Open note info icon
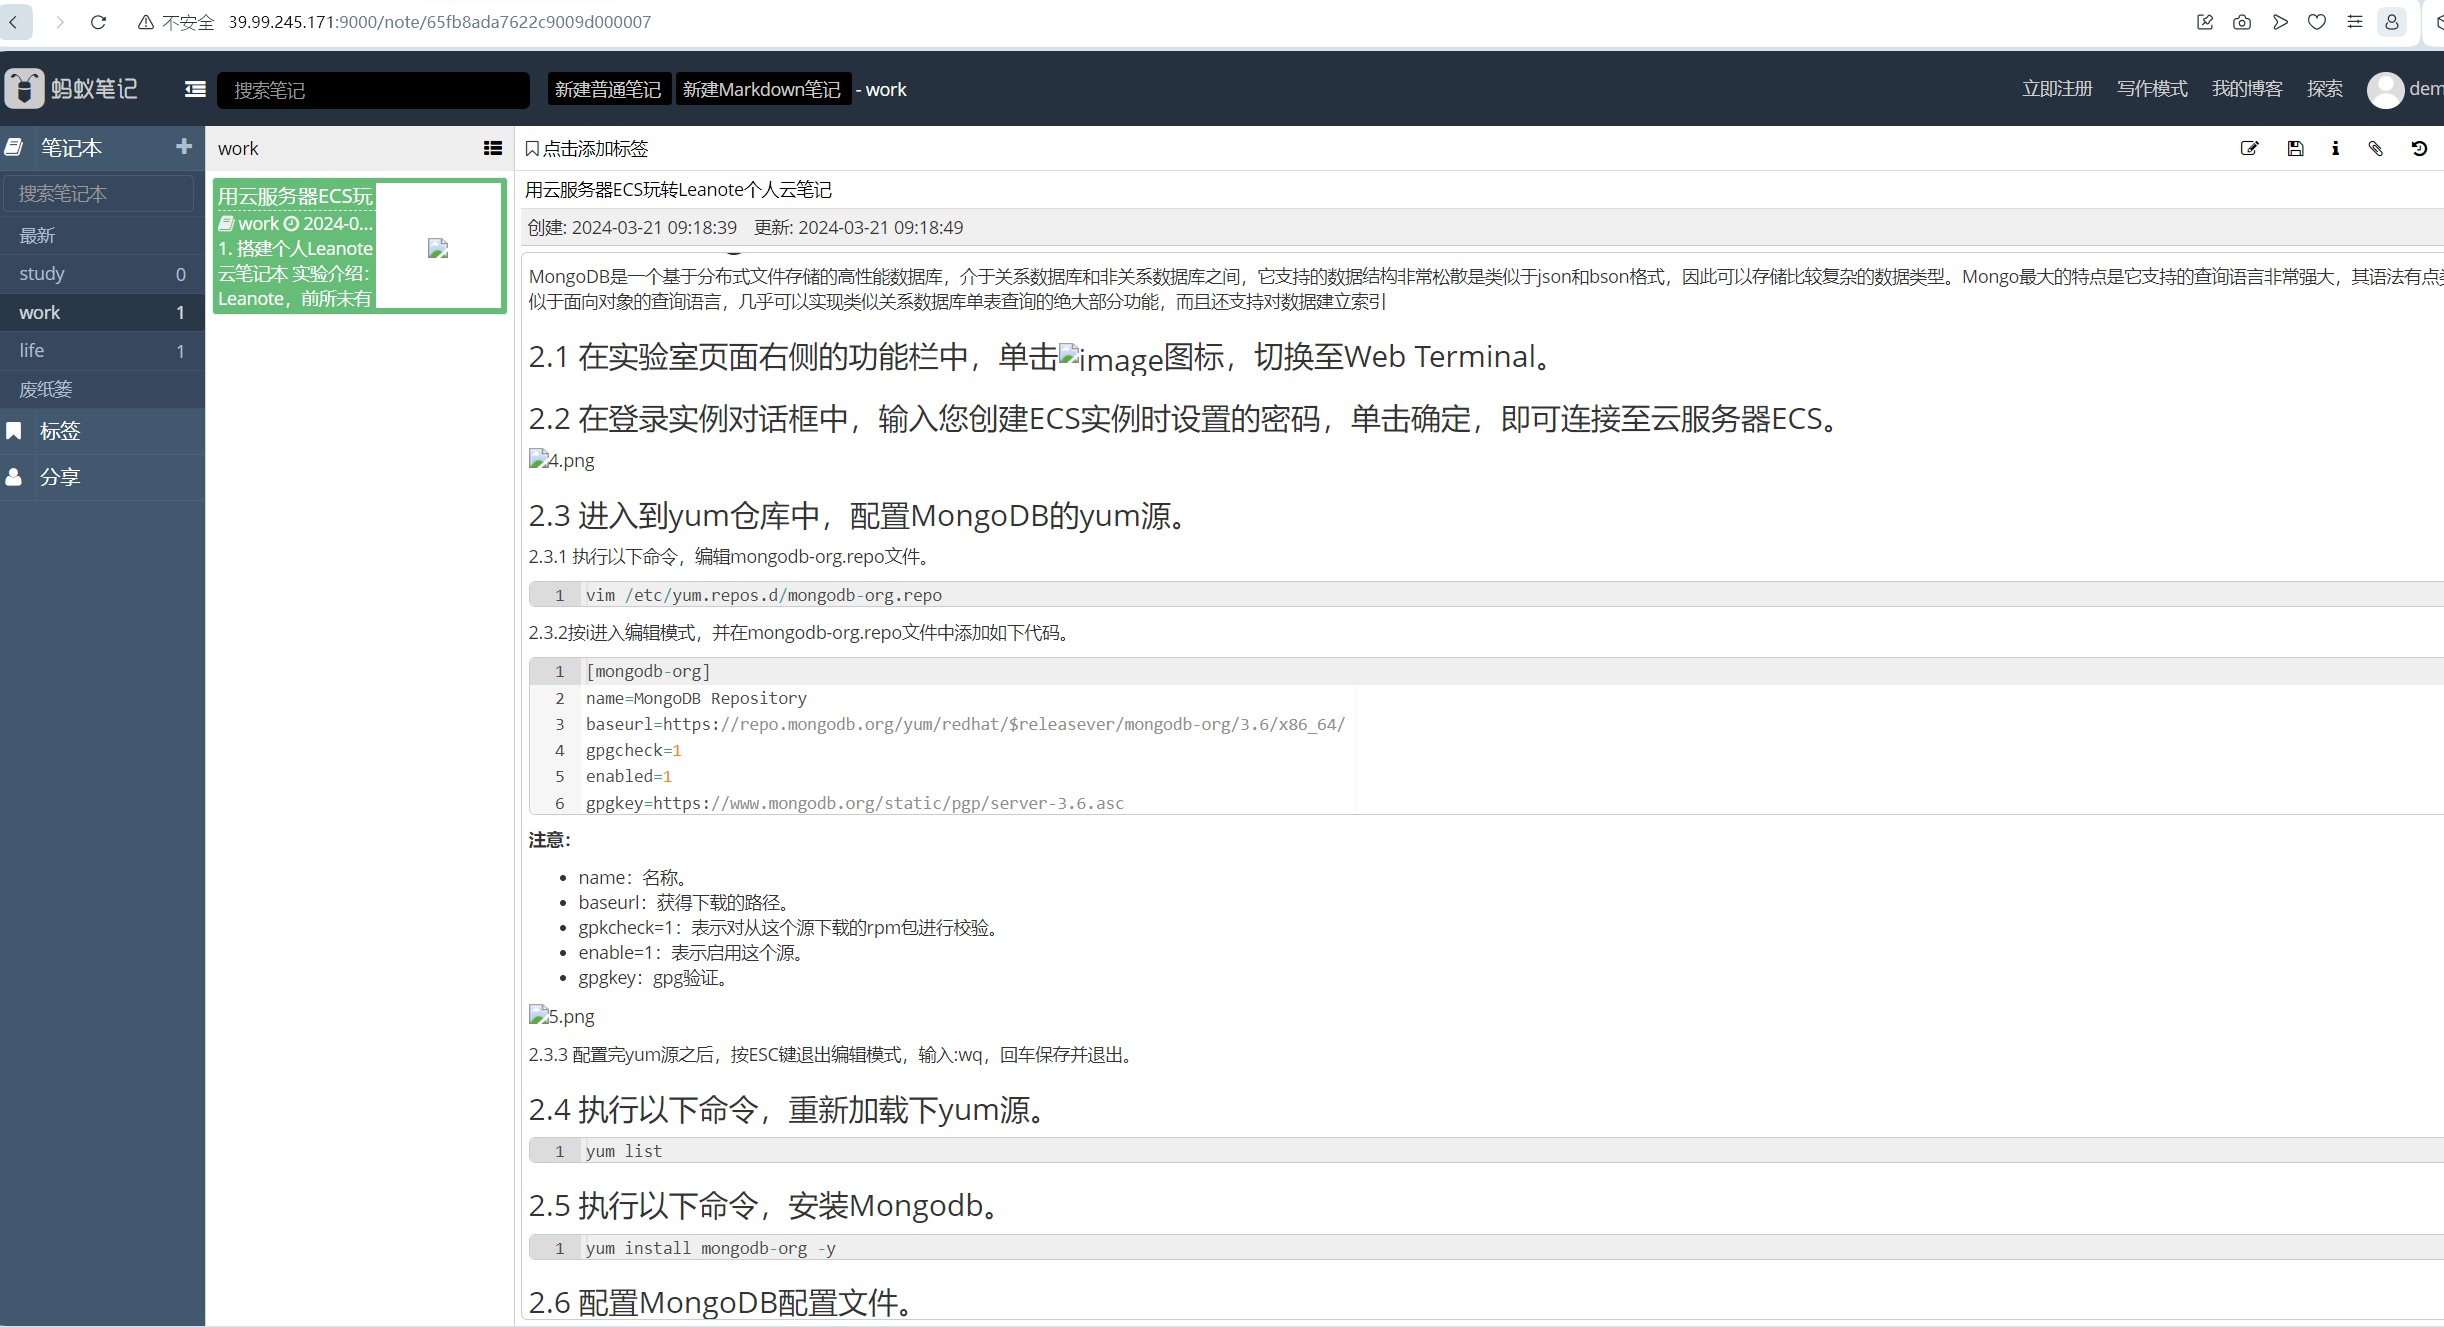The width and height of the screenshot is (2444, 1327). coord(2335,149)
